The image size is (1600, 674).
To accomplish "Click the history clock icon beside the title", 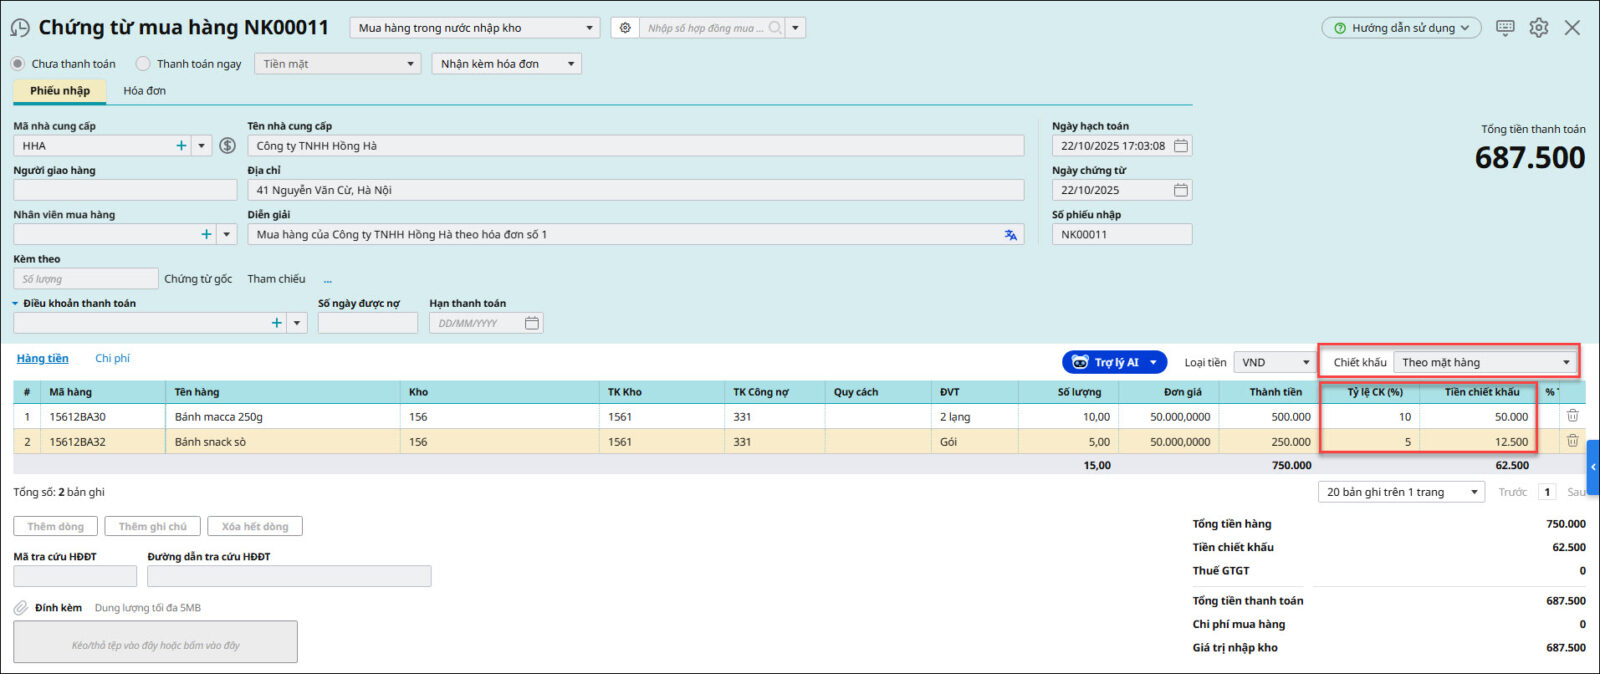I will (x=20, y=28).
